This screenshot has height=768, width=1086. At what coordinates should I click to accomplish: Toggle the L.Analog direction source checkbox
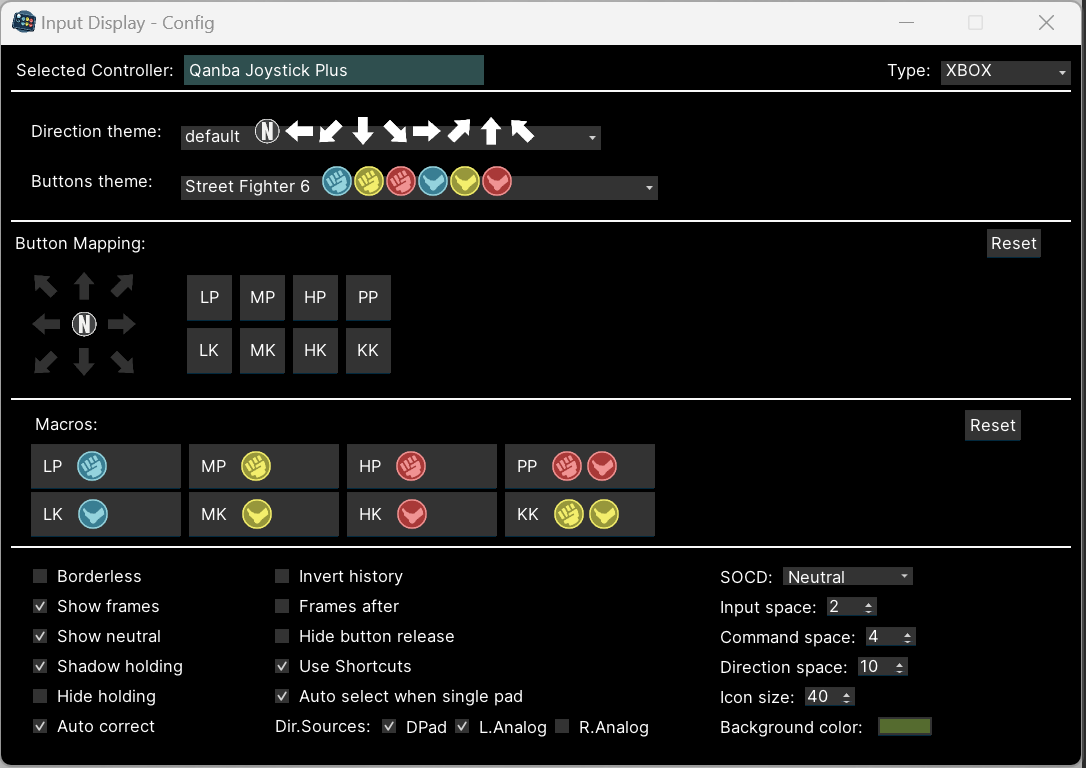(x=462, y=726)
